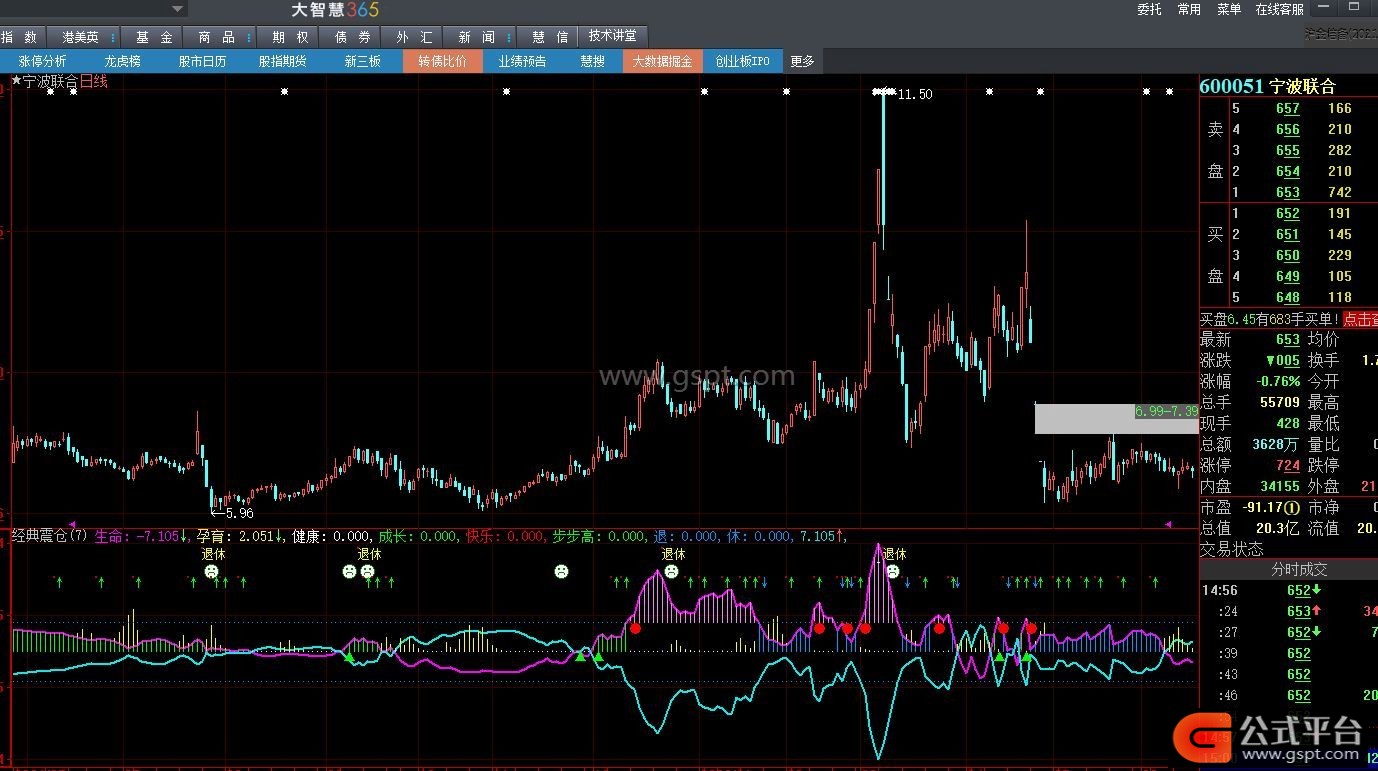1378x771 pixels.
Task: Click the 总手 volume value 55709
Action: click(x=1280, y=403)
